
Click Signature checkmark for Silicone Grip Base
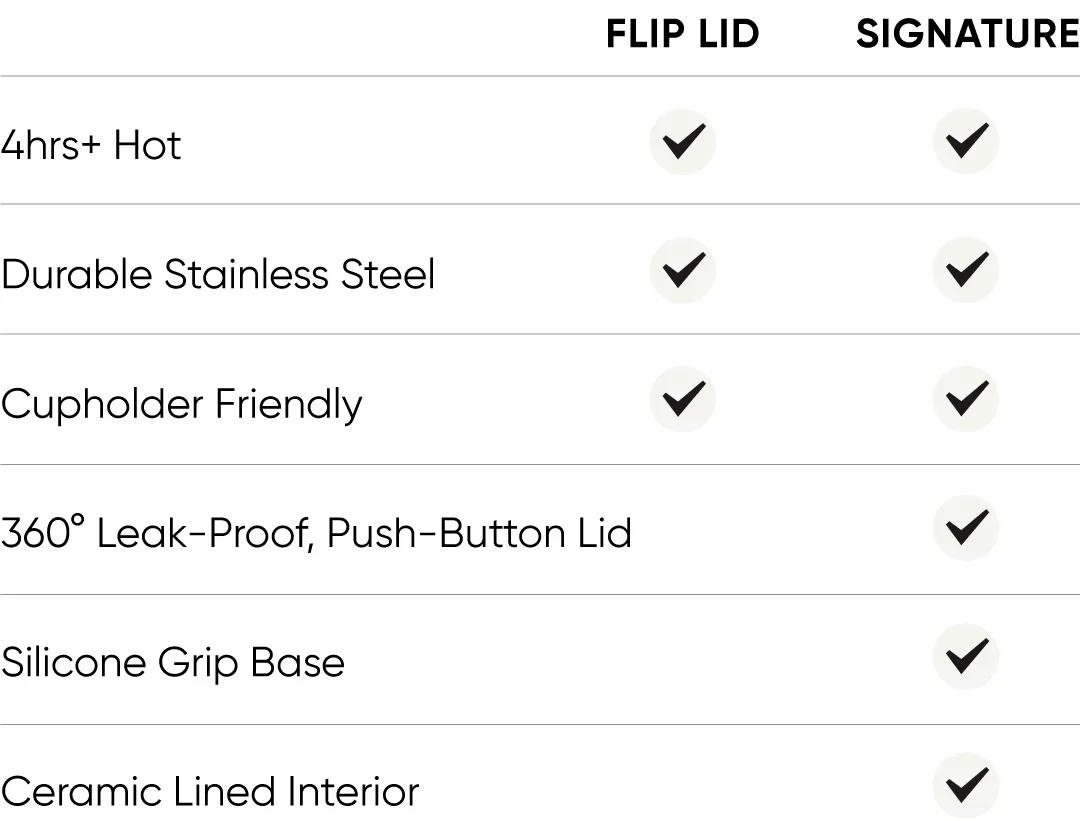(966, 657)
